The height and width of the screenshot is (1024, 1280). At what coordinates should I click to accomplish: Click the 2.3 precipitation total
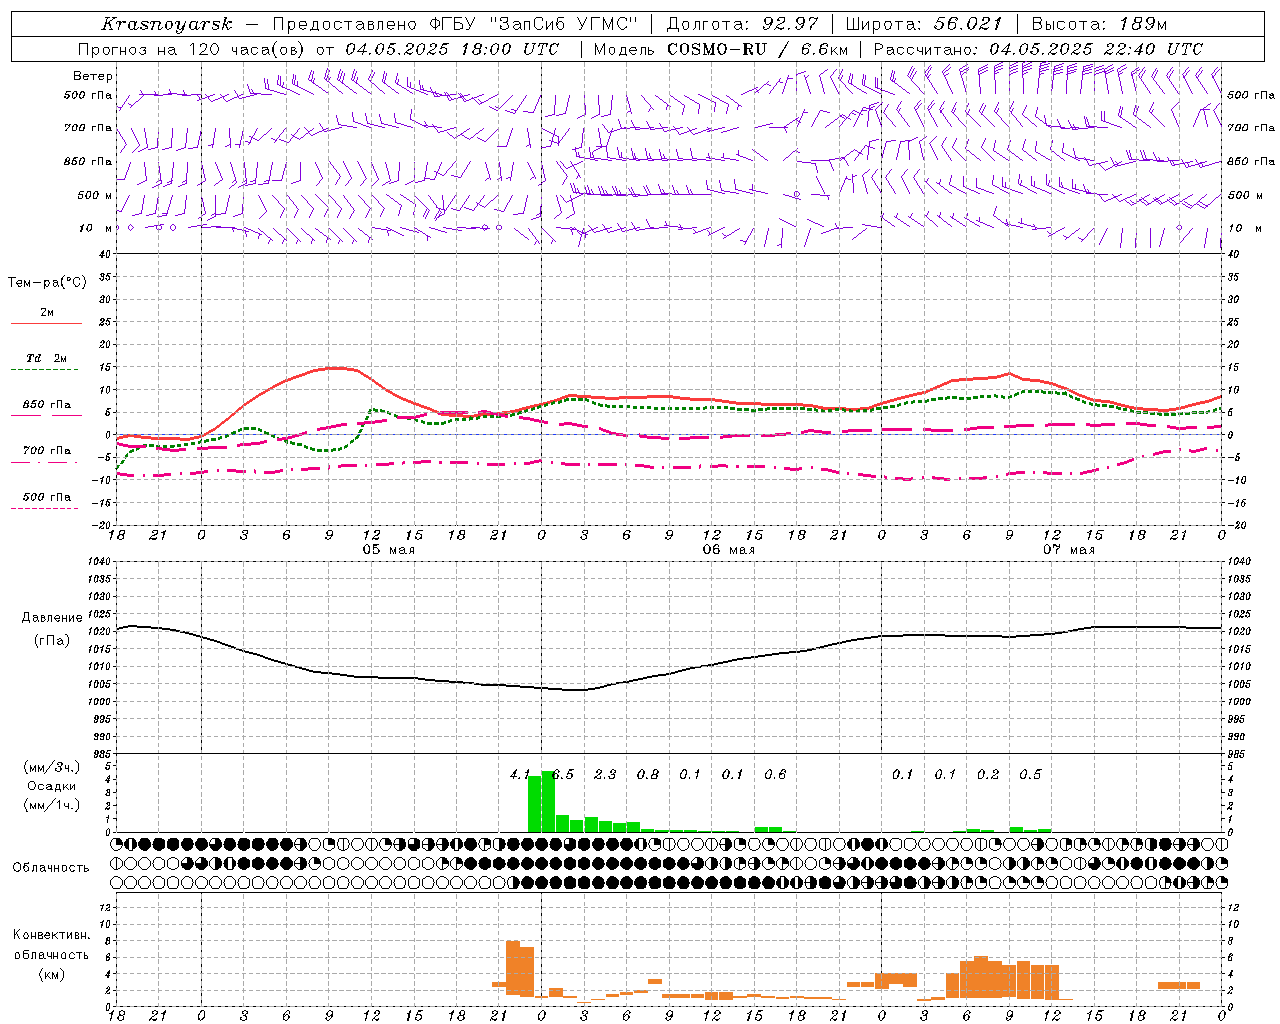tap(605, 774)
